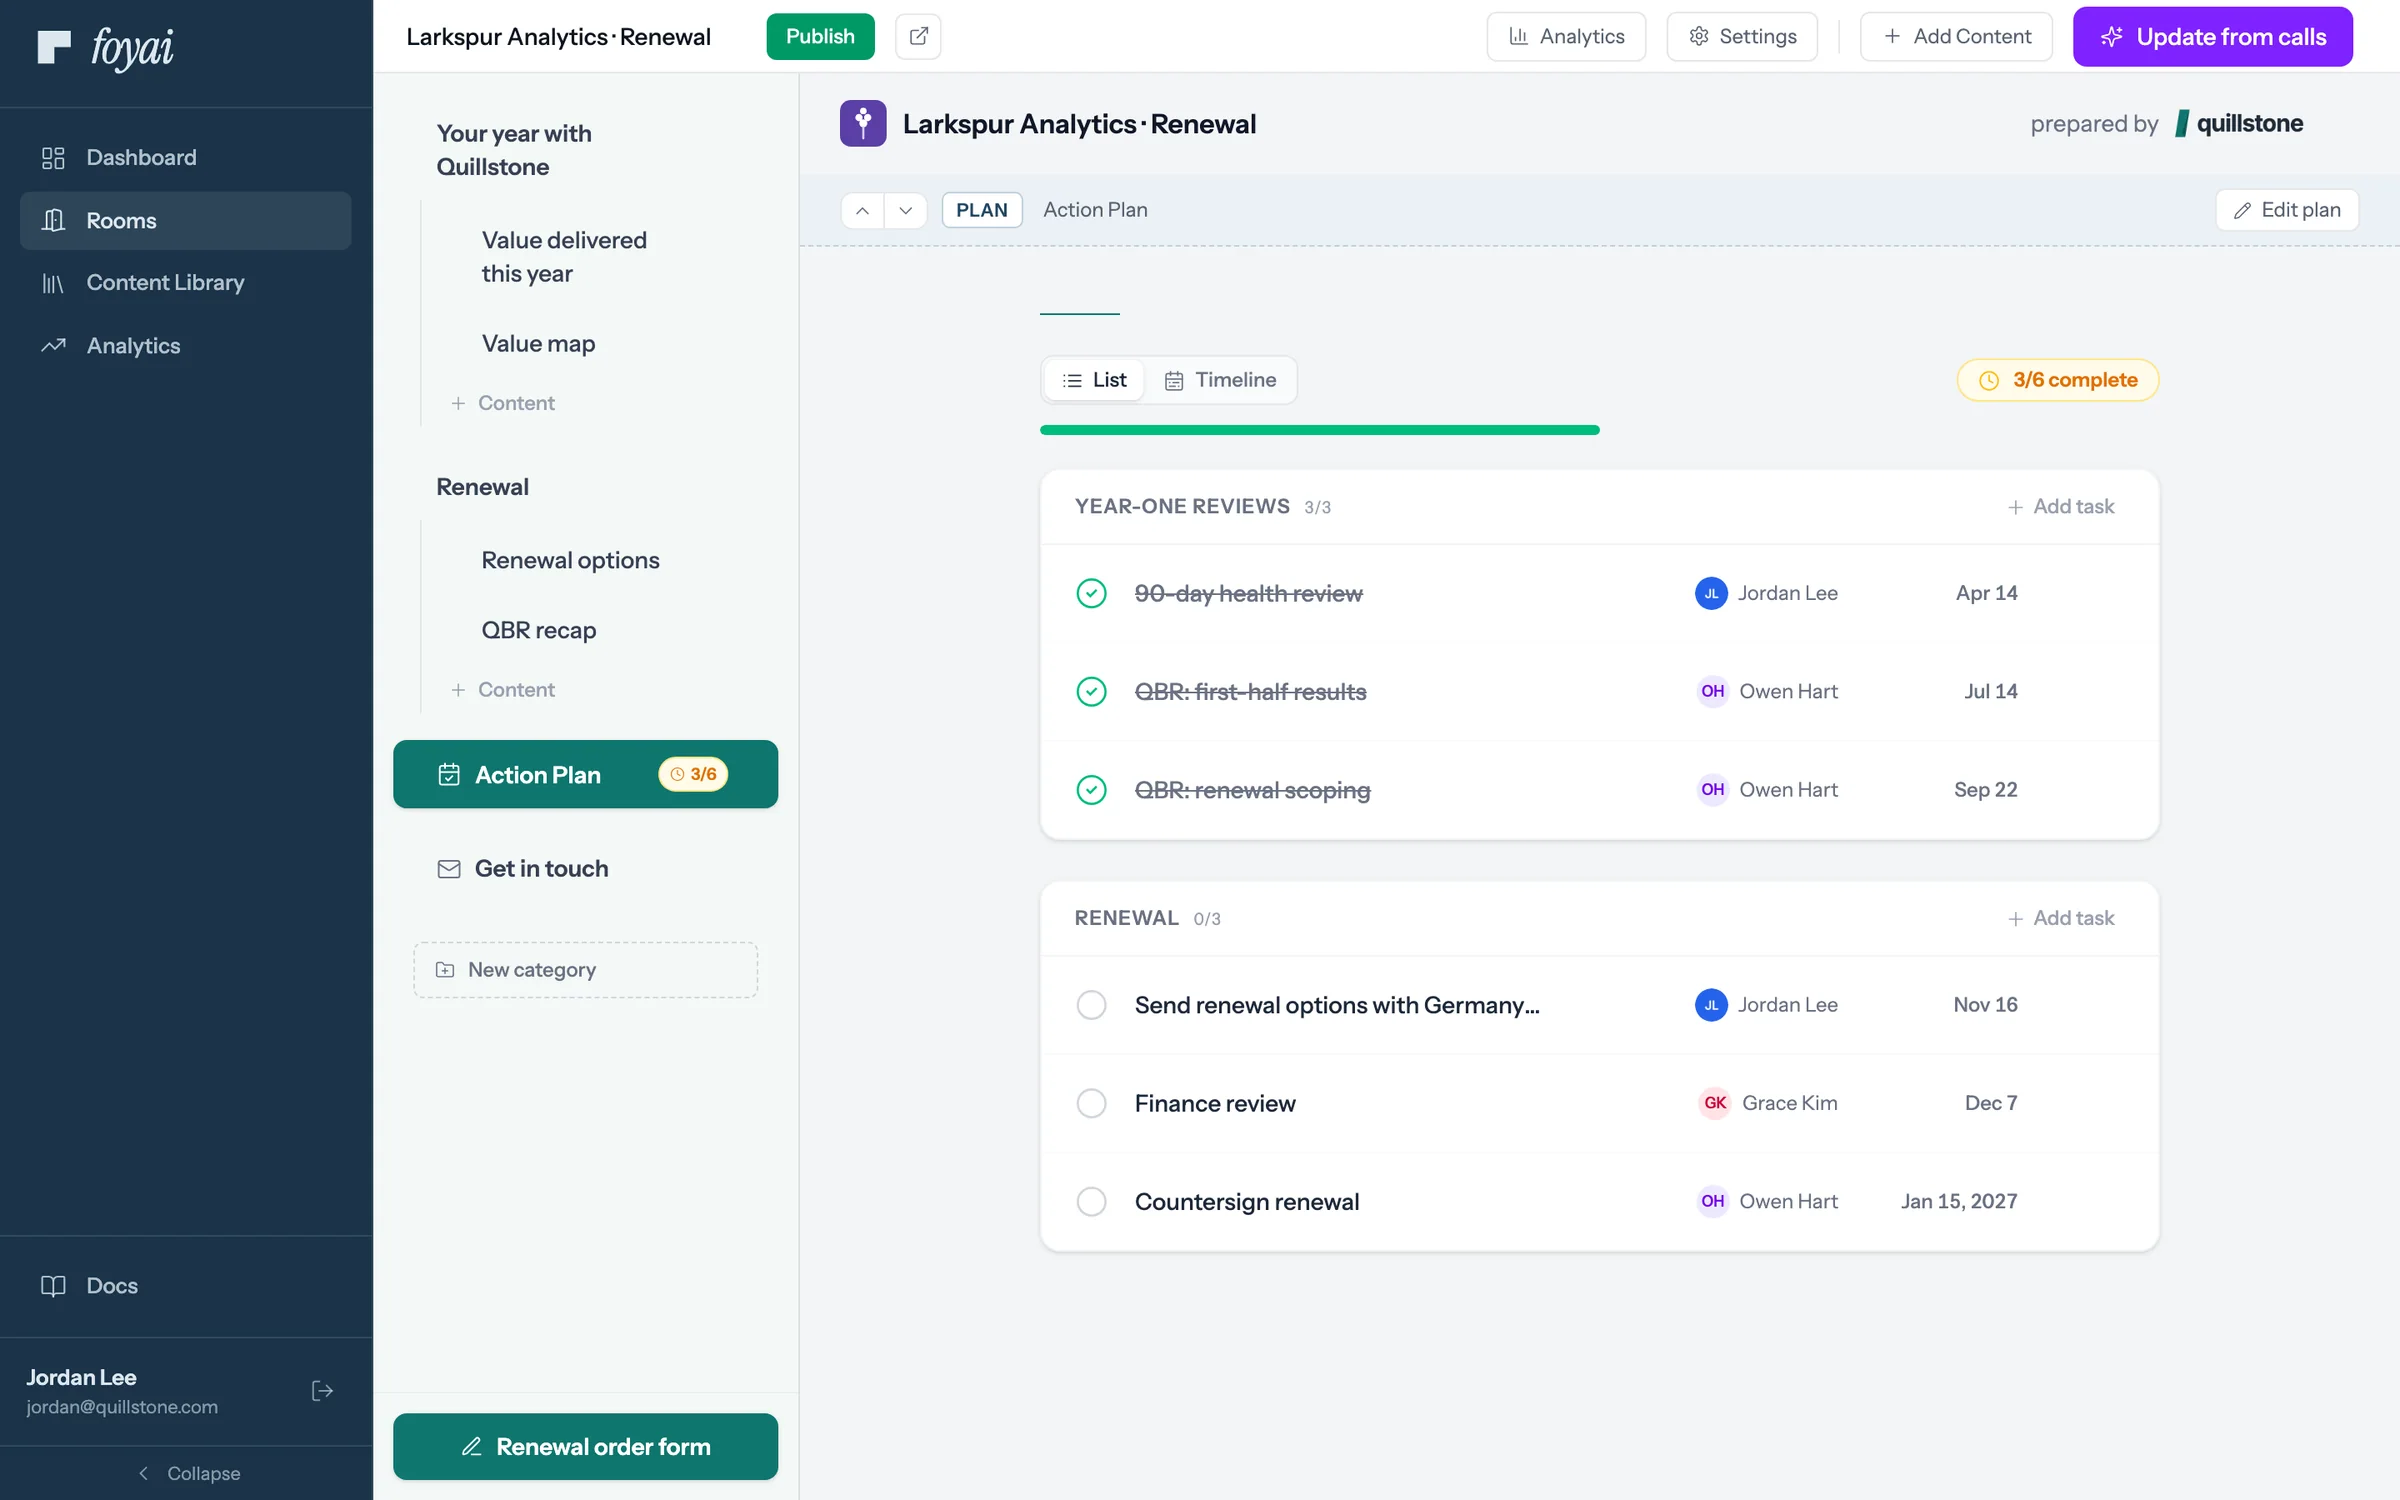Add task to the Renewal group
This screenshot has width=2400, height=1500.
pos(2061,918)
